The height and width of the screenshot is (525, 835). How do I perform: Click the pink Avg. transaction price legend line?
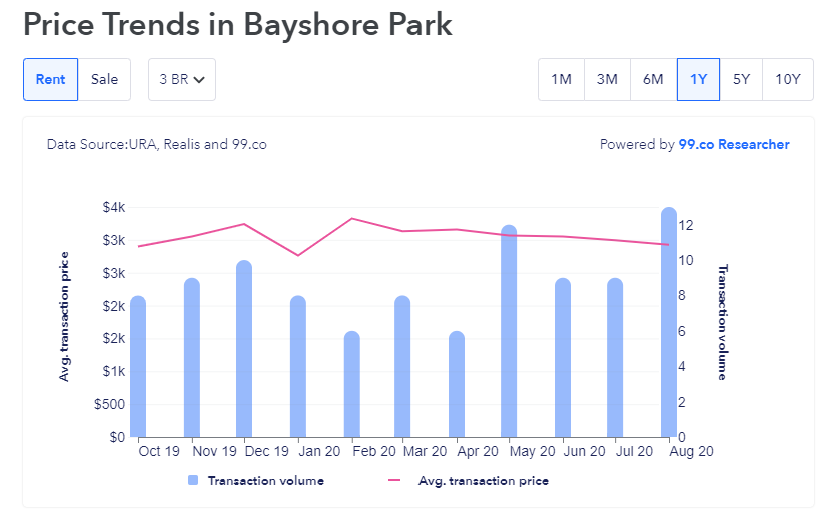pyautogui.click(x=394, y=480)
